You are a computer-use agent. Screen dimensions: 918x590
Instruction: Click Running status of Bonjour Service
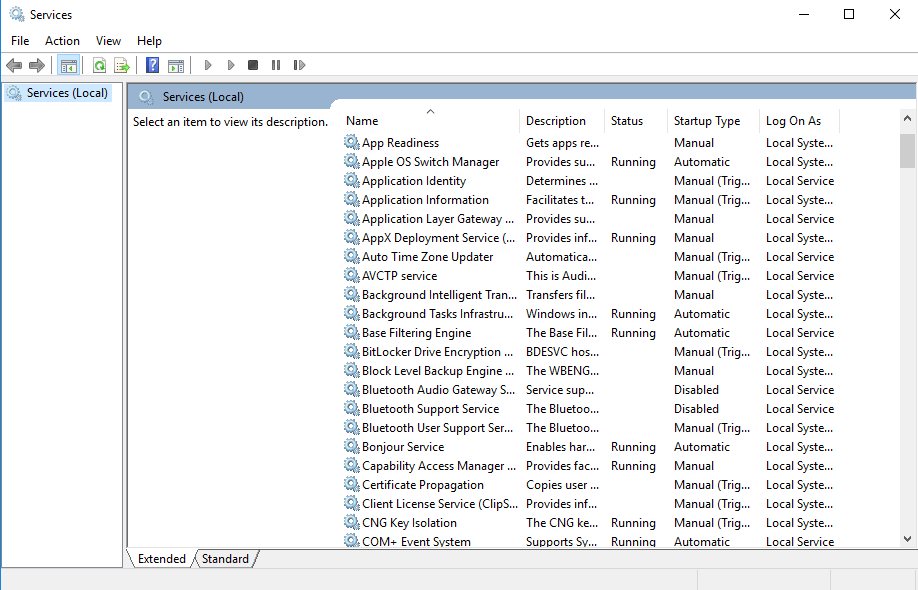pyautogui.click(x=633, y=447)
